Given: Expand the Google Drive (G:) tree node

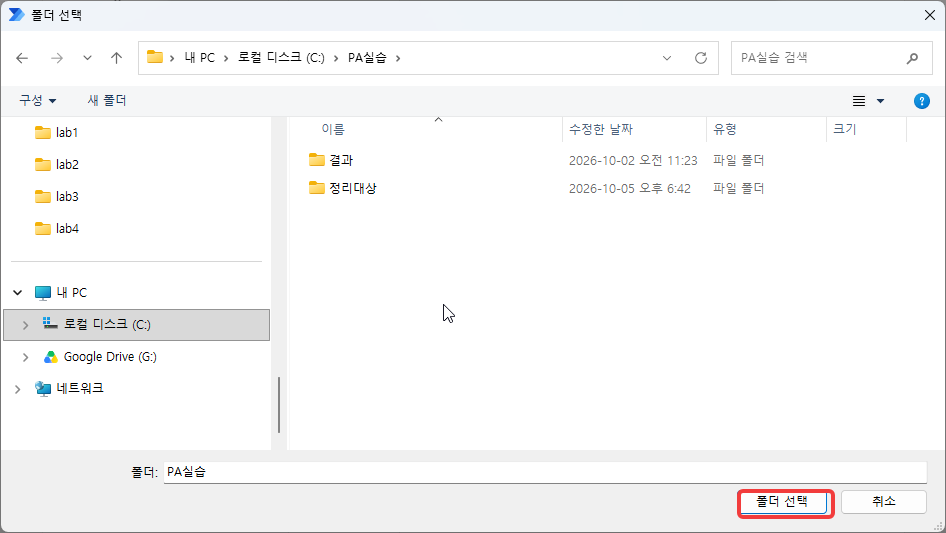Looking at the screenshot, I should [x=25, y=357].
